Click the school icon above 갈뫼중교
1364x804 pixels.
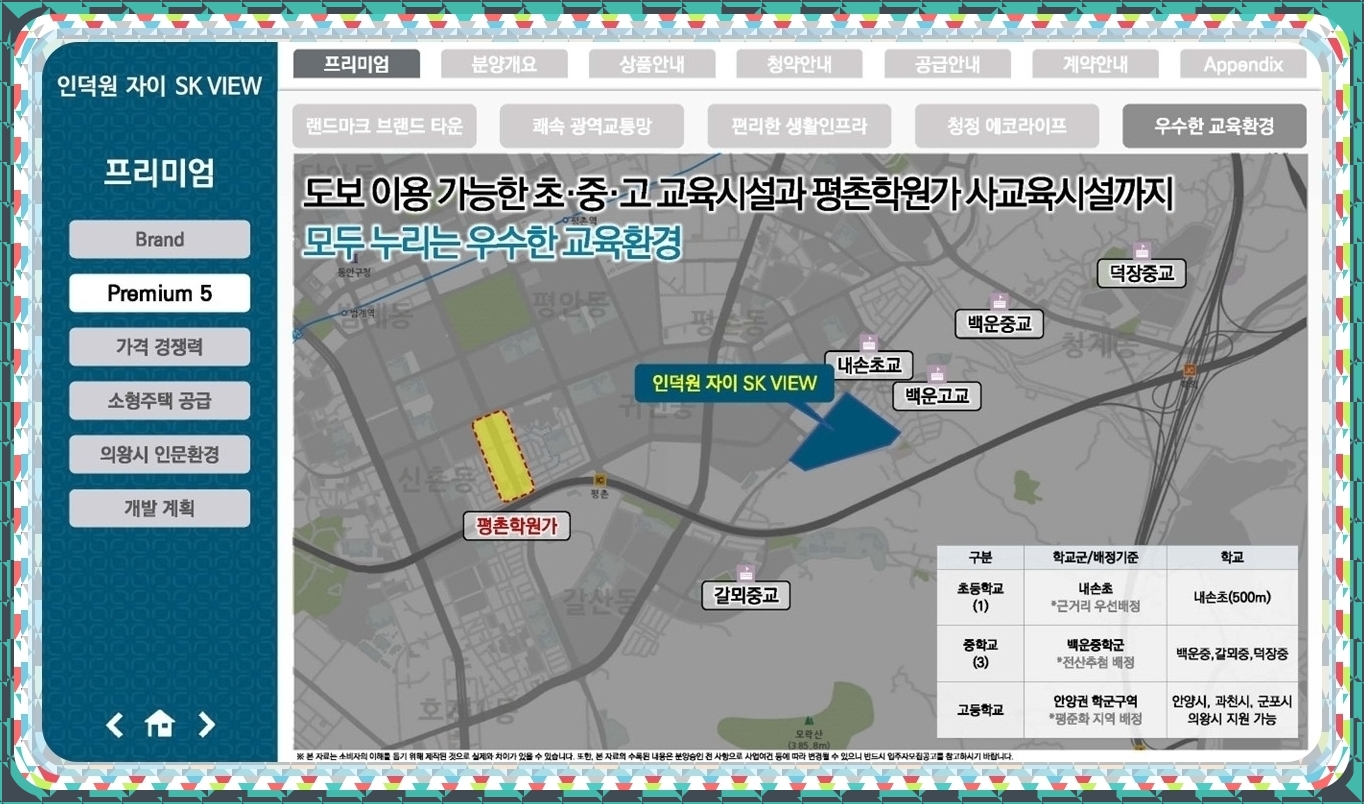[x=745, y=574]
